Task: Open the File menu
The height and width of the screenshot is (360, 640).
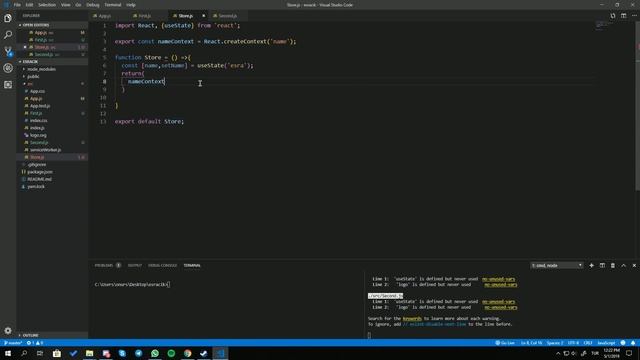Action: [x=17, y=5]
